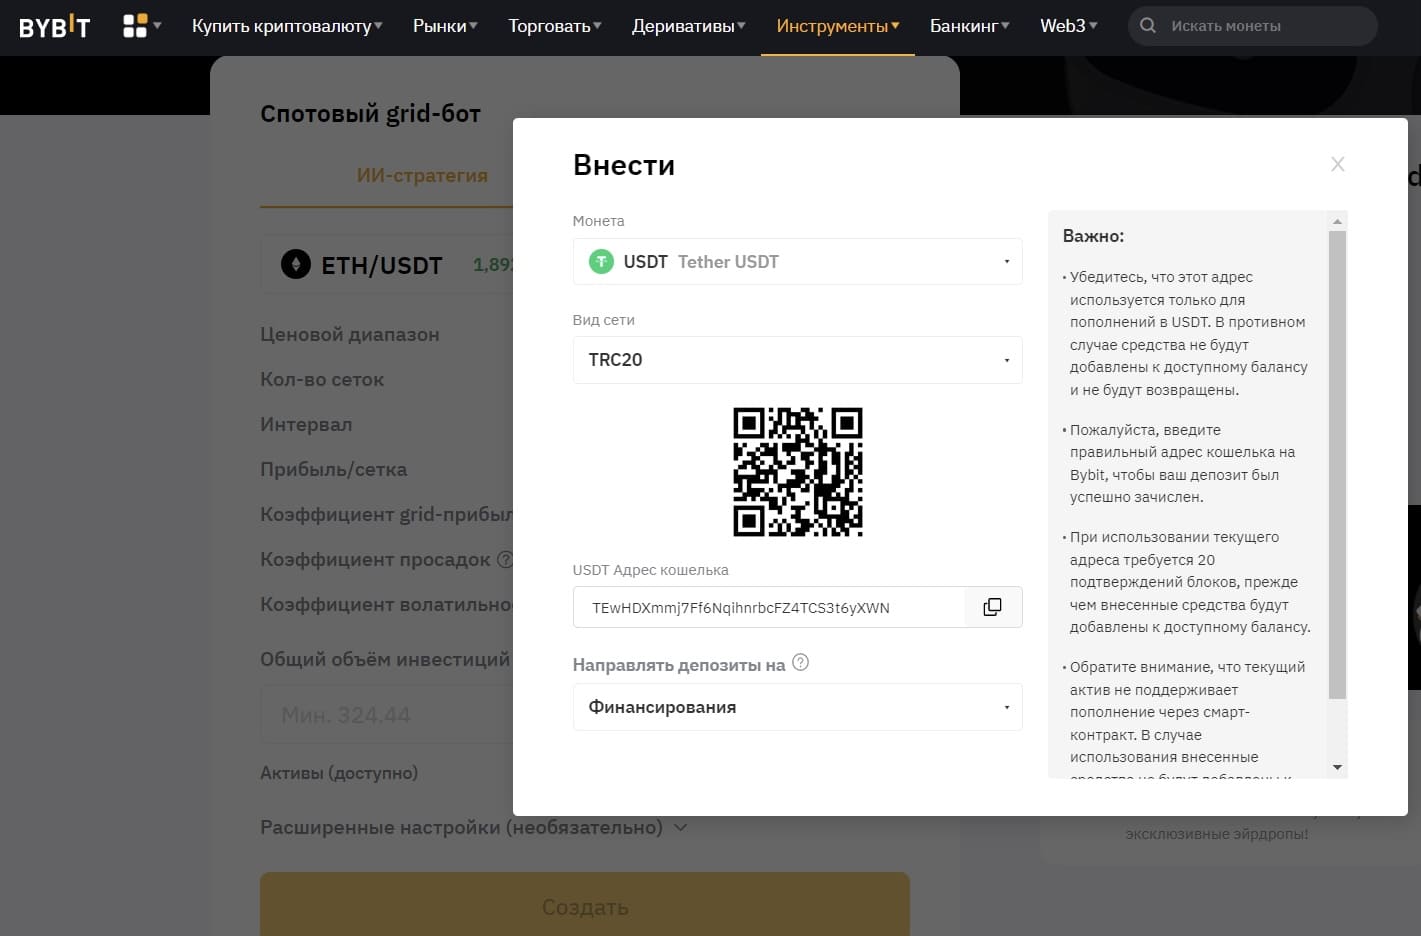Click the Мин. 324.44 investment input

(387, 715)
